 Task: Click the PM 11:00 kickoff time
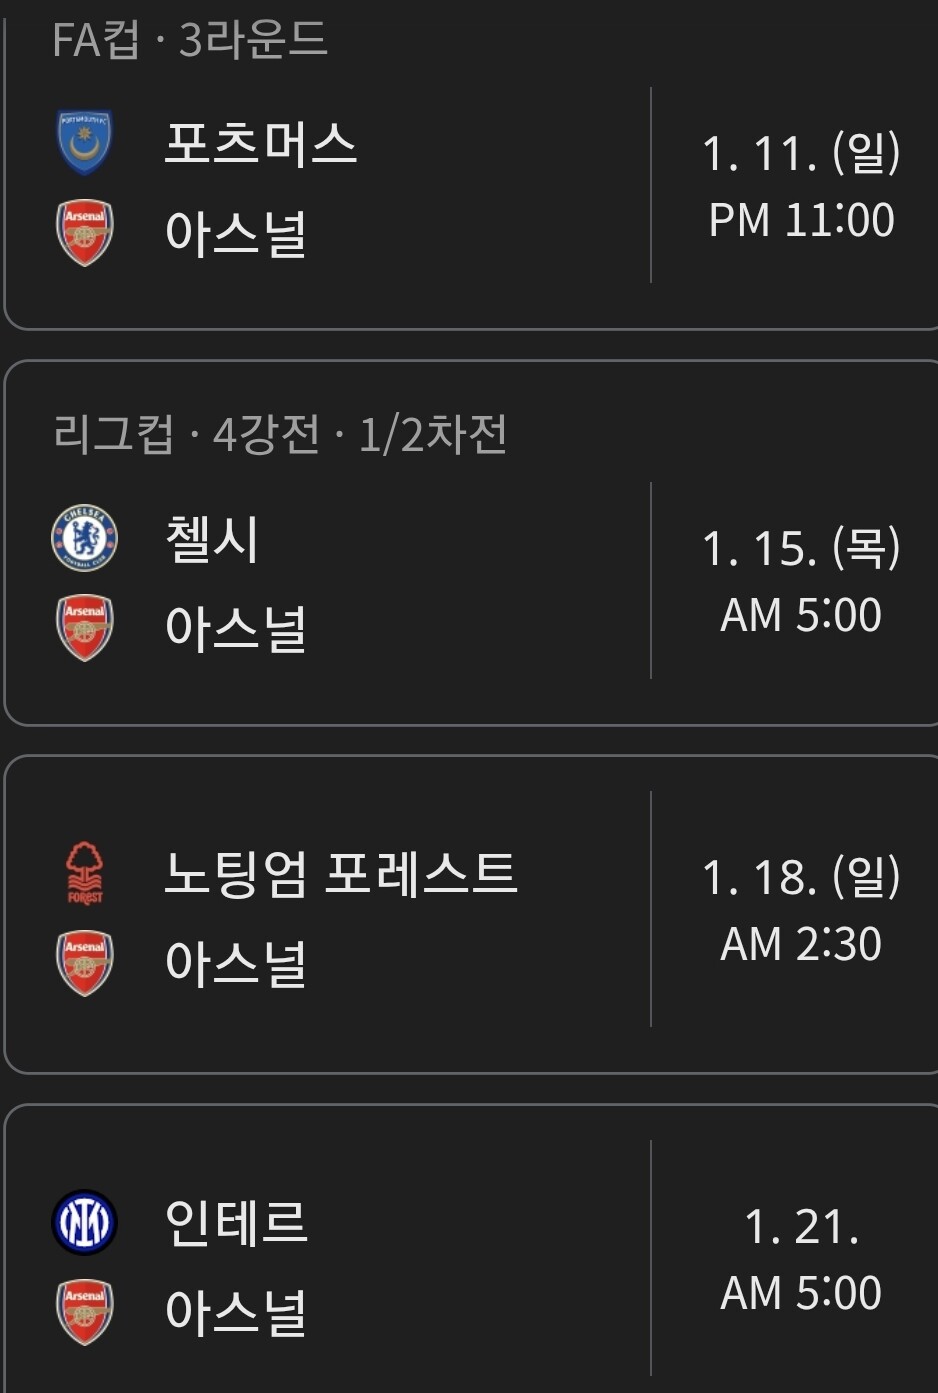coord(801,220)
